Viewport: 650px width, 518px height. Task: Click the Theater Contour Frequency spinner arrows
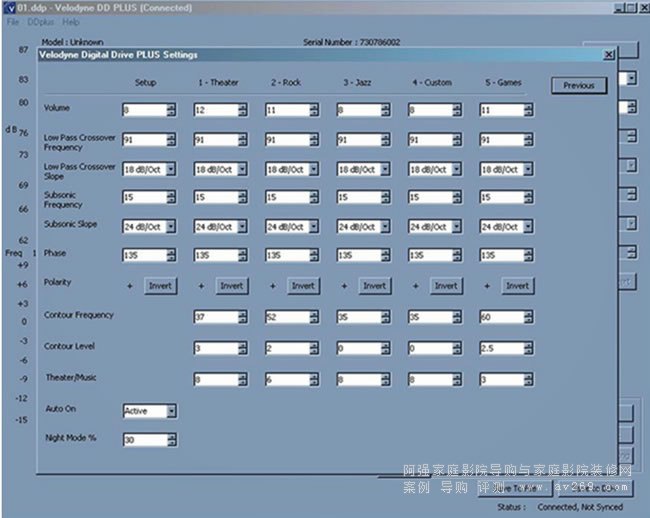click(243, 318)
